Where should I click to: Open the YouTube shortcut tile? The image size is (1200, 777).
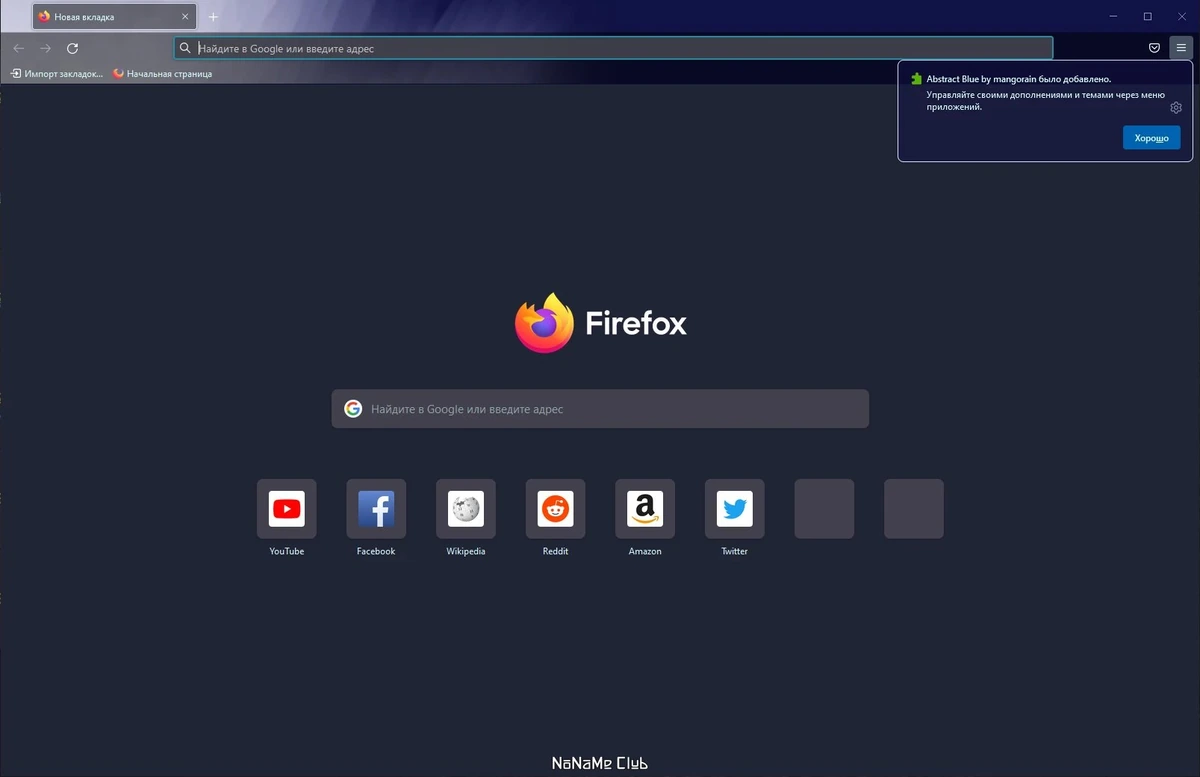(x=287, y=509)
